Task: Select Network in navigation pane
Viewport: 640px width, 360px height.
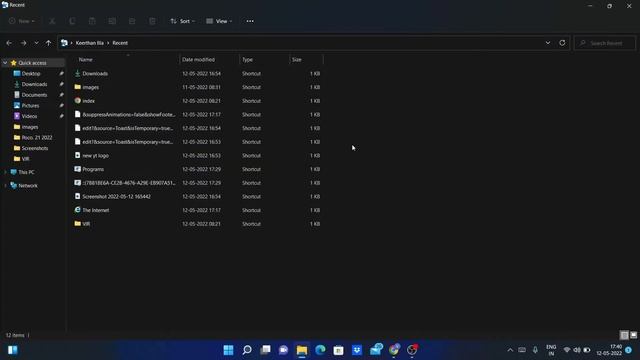Action: click(28, 186)
